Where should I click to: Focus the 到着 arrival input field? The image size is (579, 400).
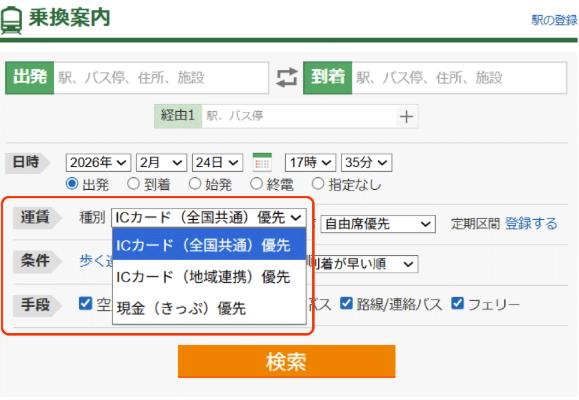(459, 78)
